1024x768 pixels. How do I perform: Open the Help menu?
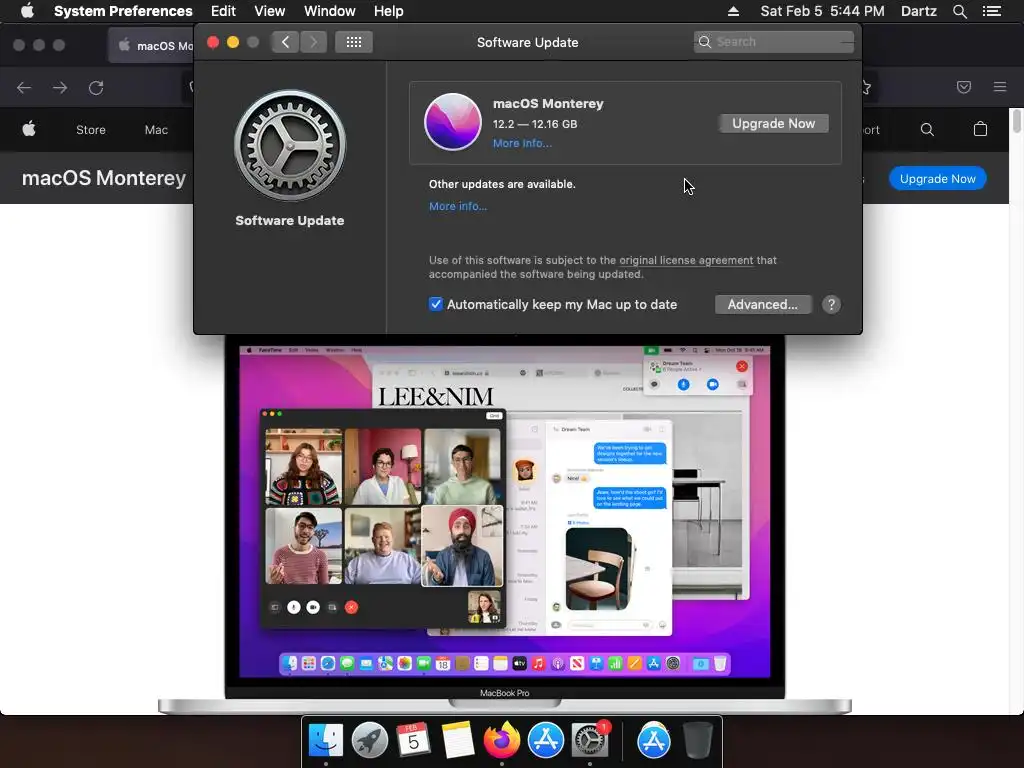tap(389, 11)
